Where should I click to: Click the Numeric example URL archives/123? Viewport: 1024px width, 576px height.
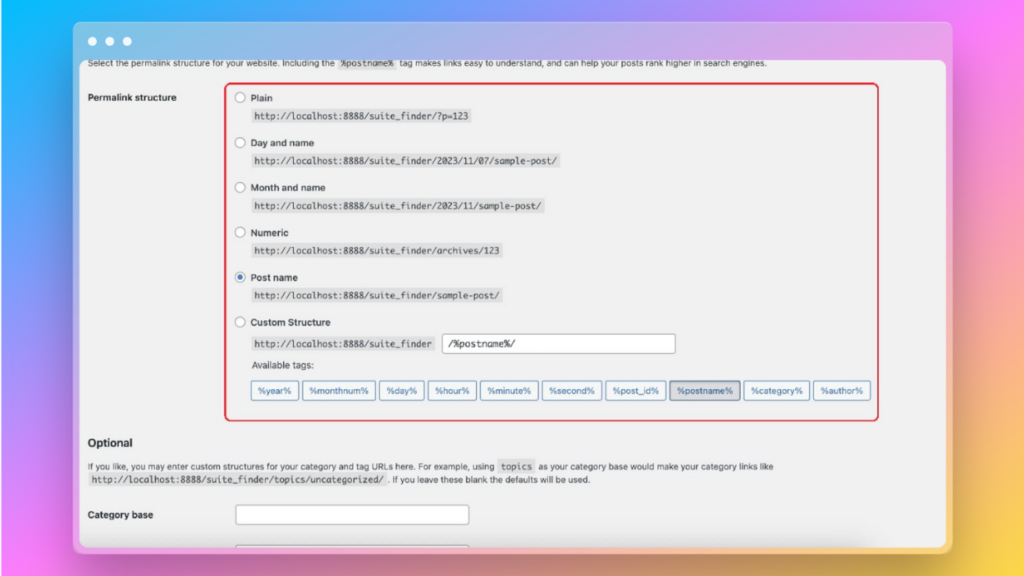(x=377, y=251)
